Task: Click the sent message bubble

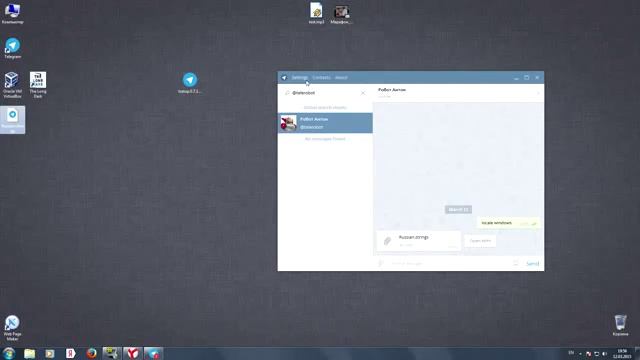Action: 508,223
